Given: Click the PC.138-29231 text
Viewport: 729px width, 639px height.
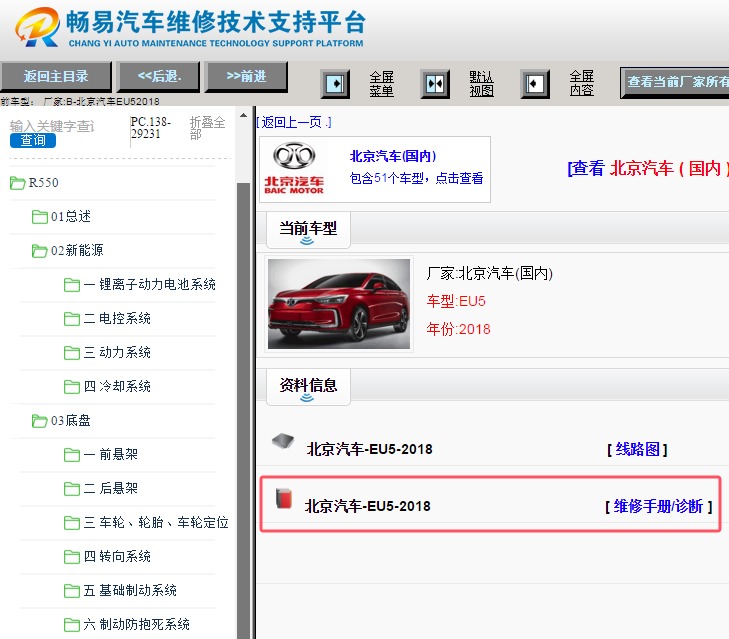Looking at the screenshot, I should tap(151, 128).
